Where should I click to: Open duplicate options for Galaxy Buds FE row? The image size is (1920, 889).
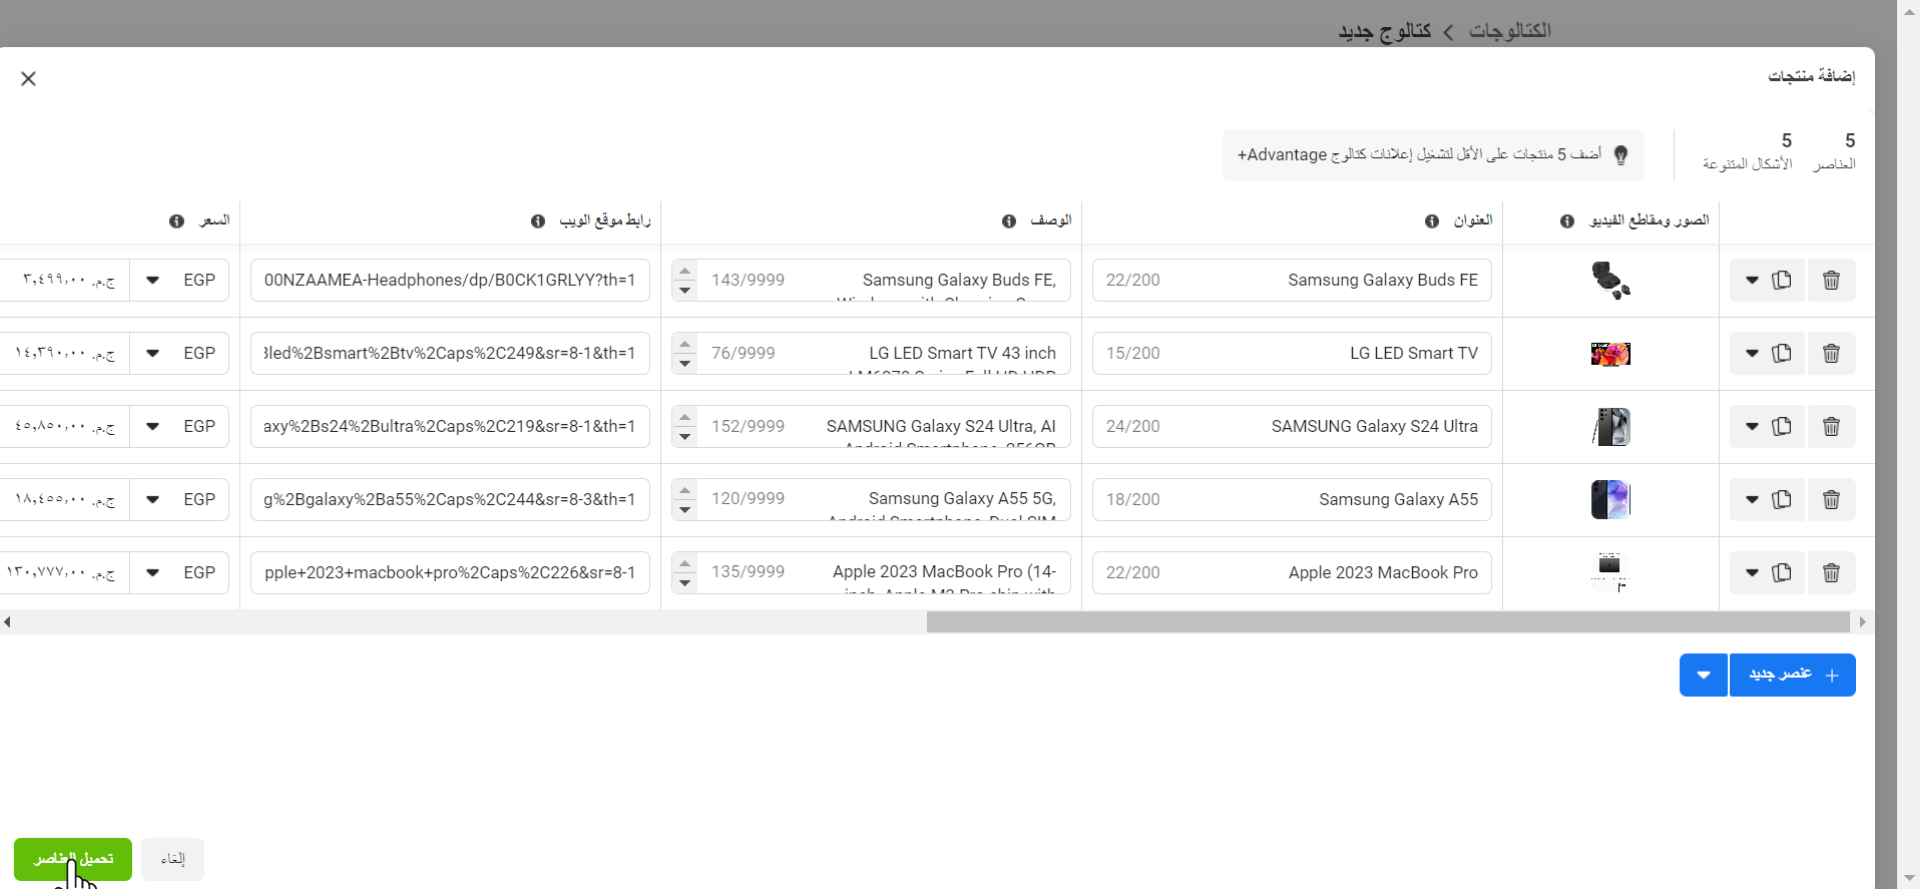coord(1751,280)
